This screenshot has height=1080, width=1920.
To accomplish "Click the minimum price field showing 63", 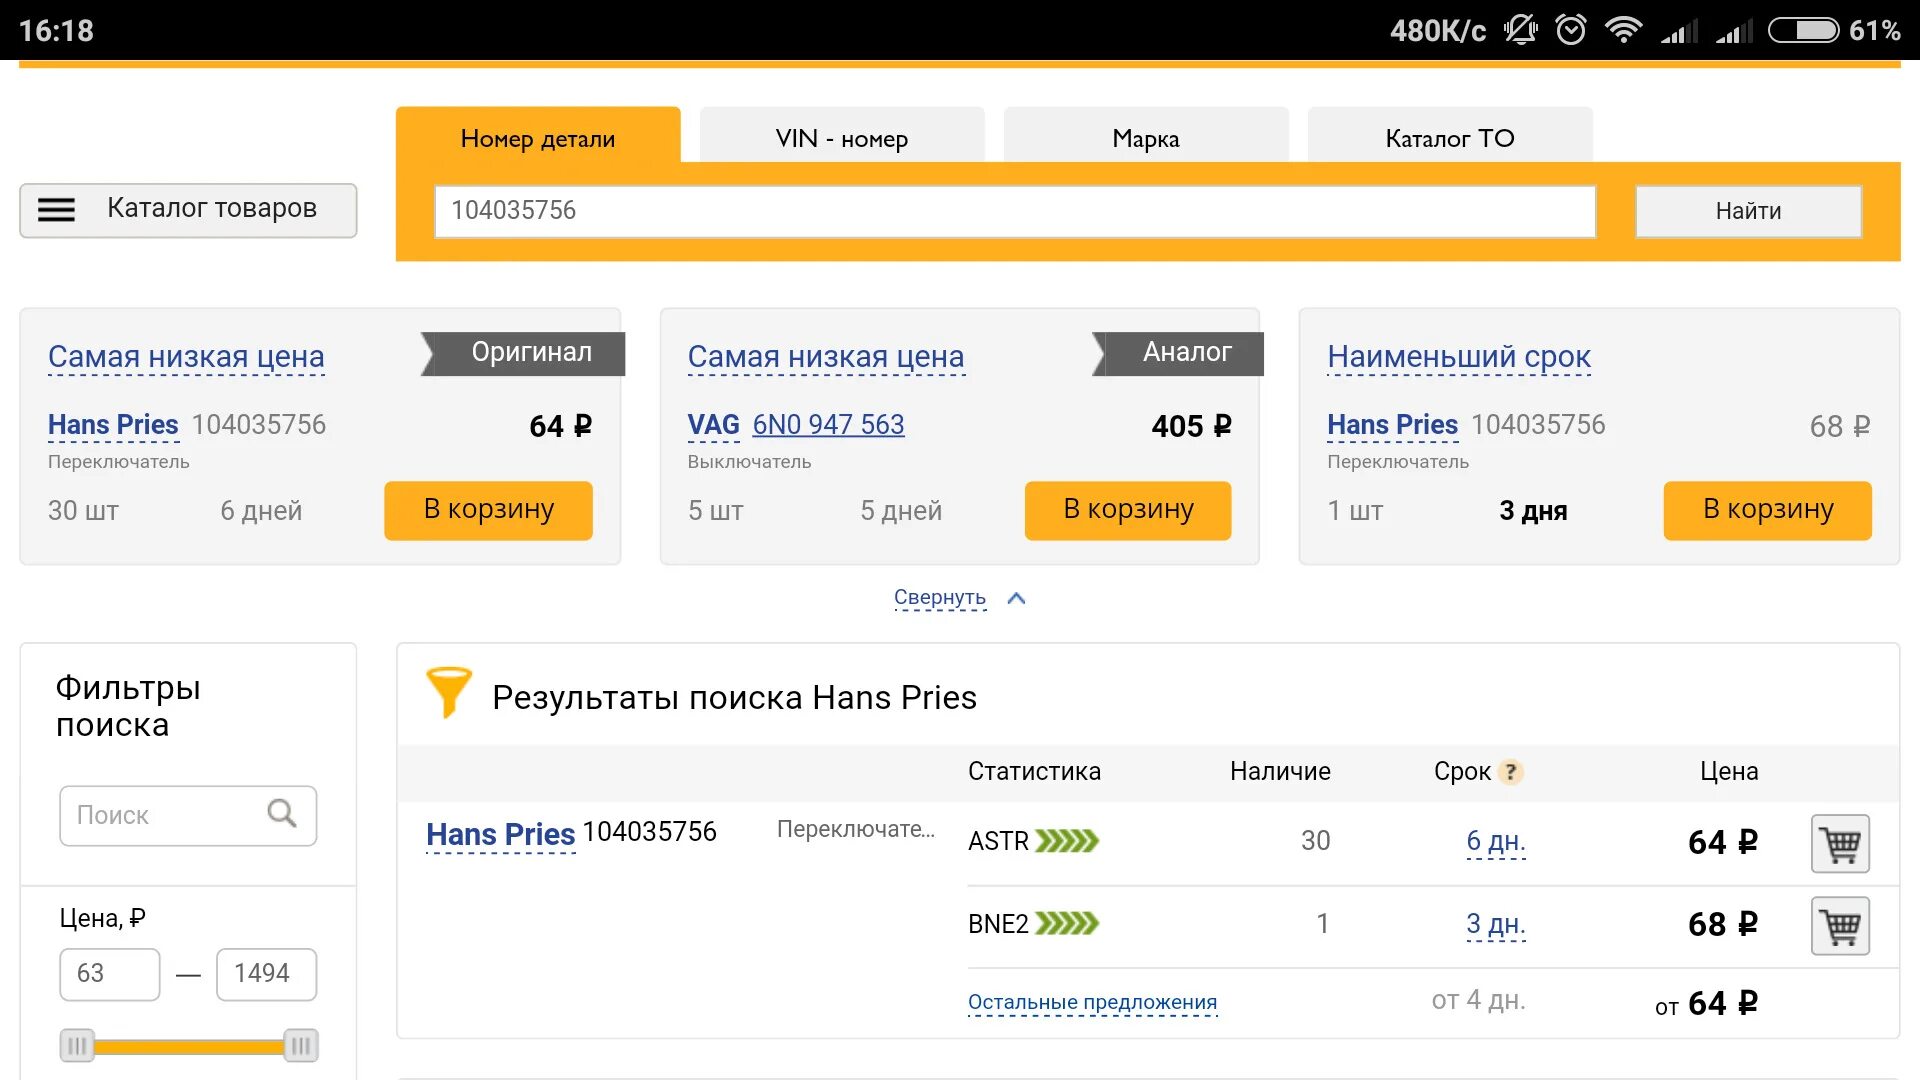I will point(109,974).
